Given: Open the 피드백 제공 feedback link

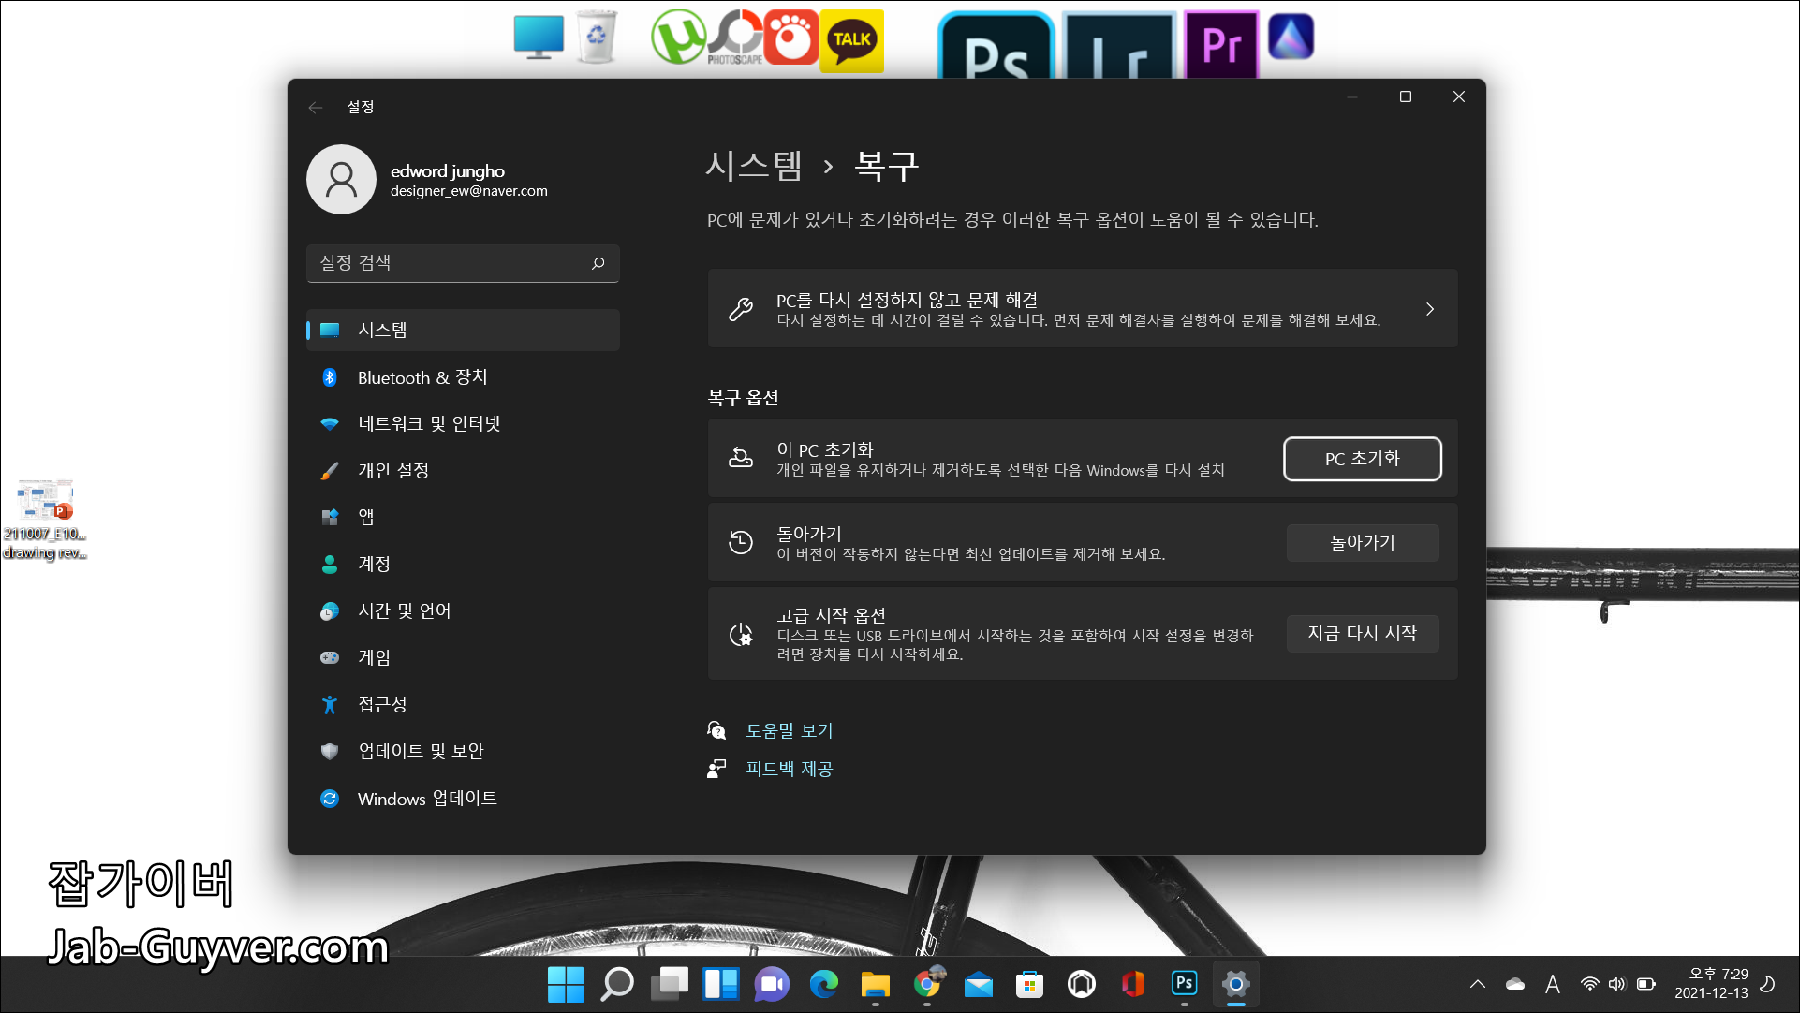Looking at the screenshot, I should tap(789, 769).
